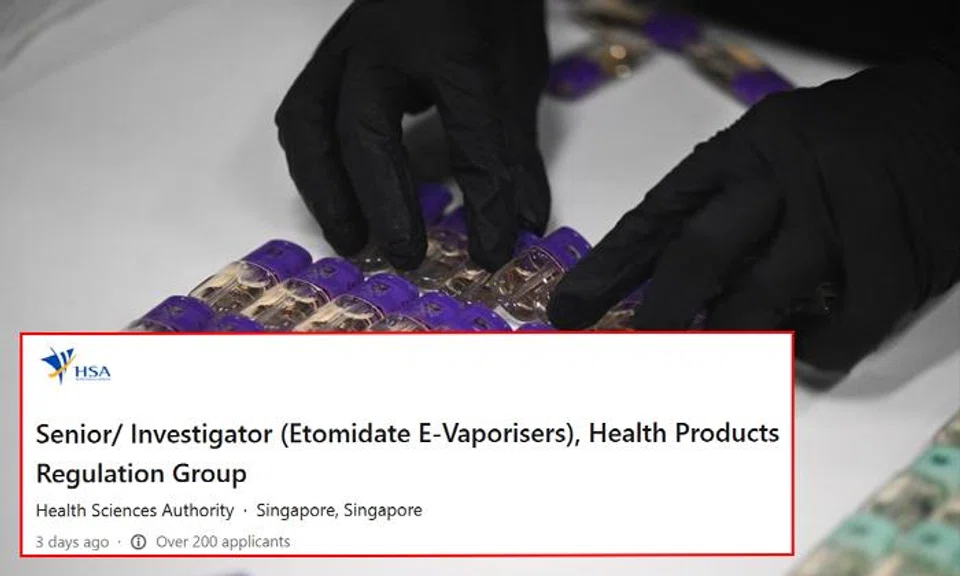The height and width of the screenshot is (576, 960).
Task: Open the Health Sciences Authority company link
Action: (135, 511)
